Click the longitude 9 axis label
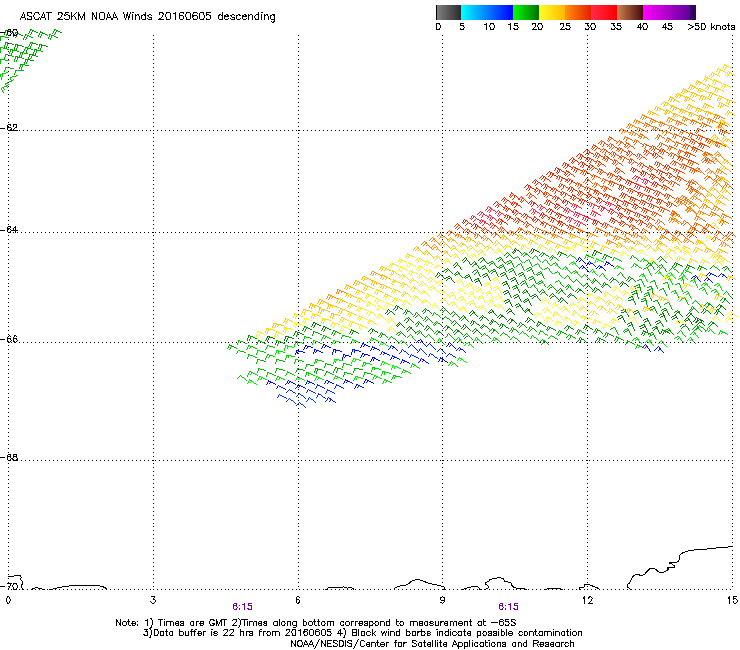 (x=443, y=600)
